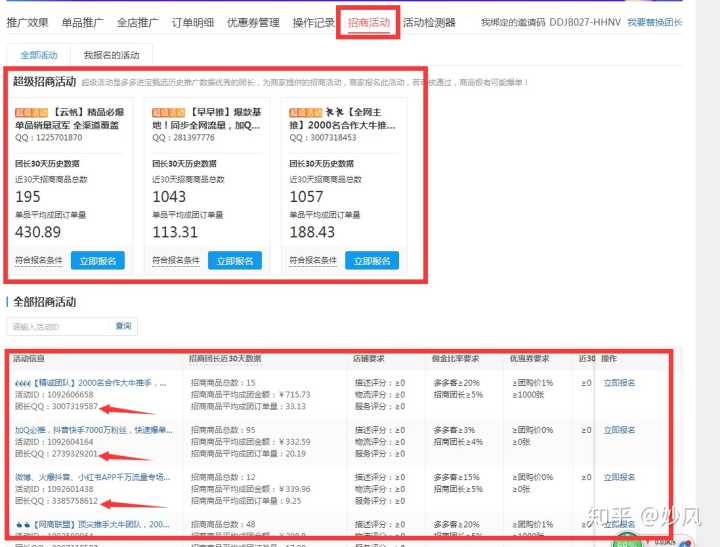Open the 活动检测器 tab
Screen dimensions: 720x547
pyautogui.click(x=429, y=22)
